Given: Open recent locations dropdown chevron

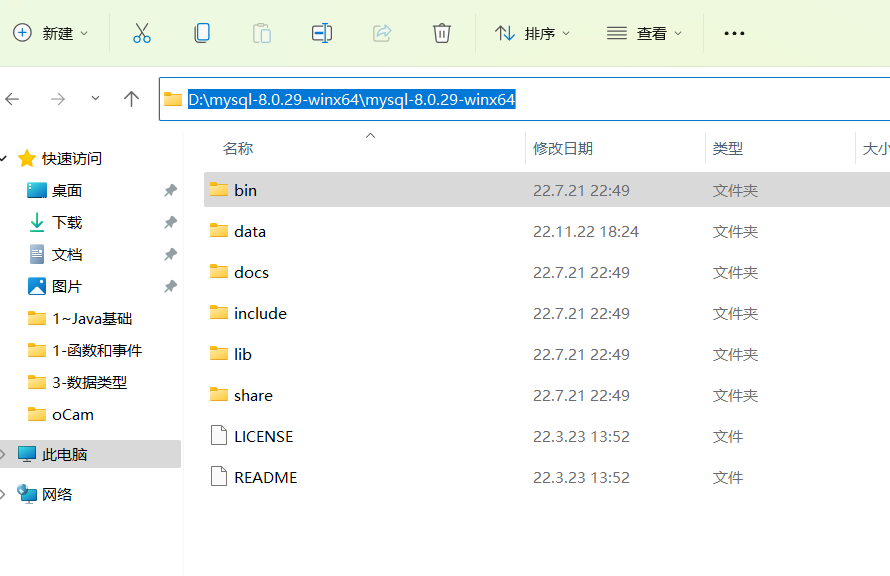Looking at the screenshot, I should point(95,99).
